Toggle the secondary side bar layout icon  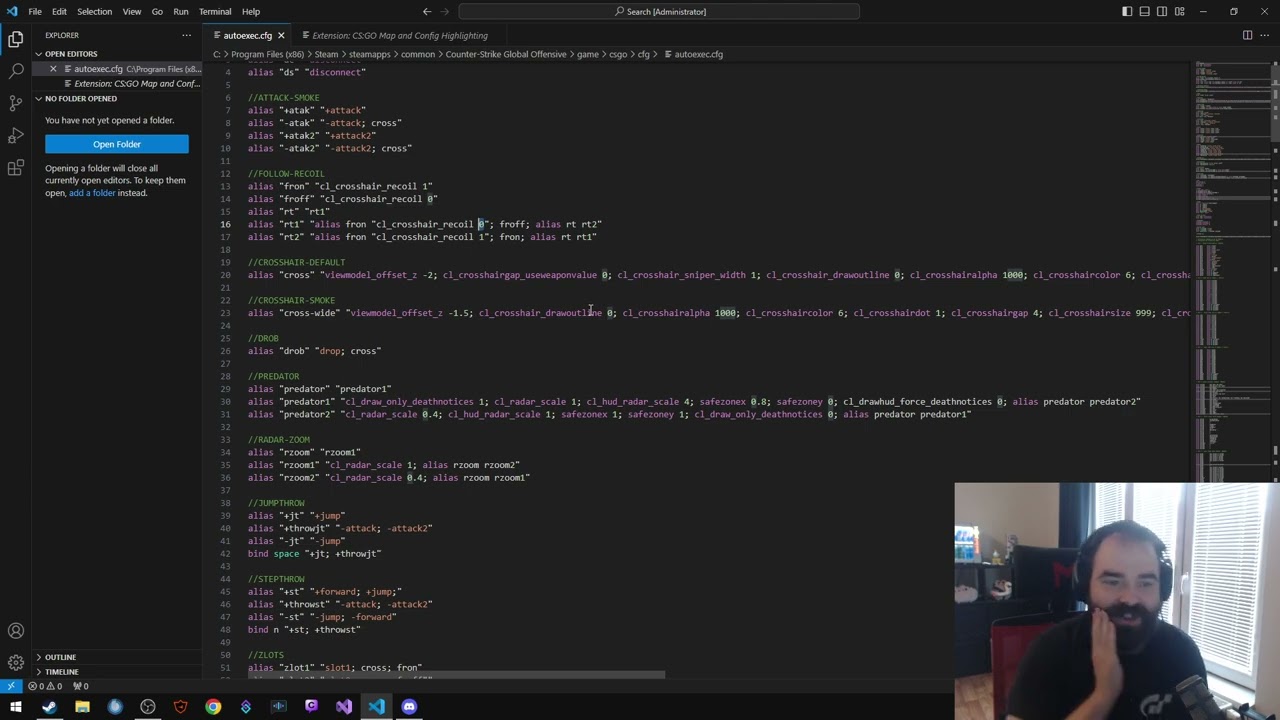pos(1162,12)
